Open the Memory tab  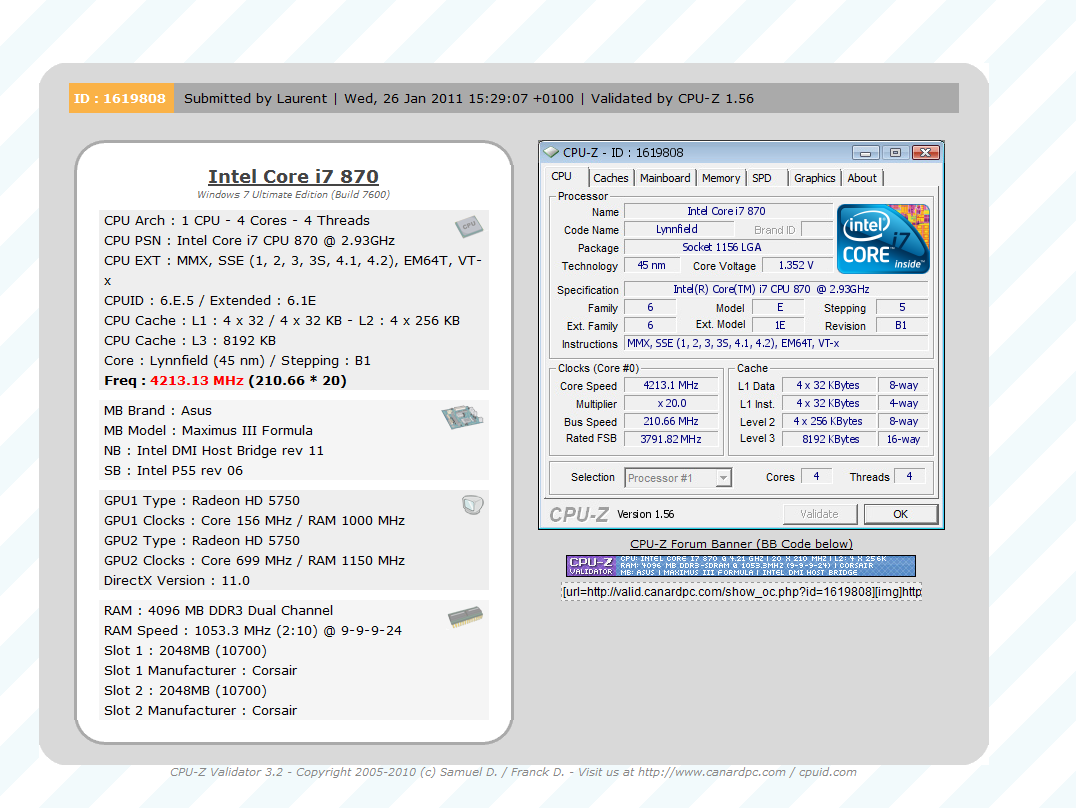click(721, 178)
